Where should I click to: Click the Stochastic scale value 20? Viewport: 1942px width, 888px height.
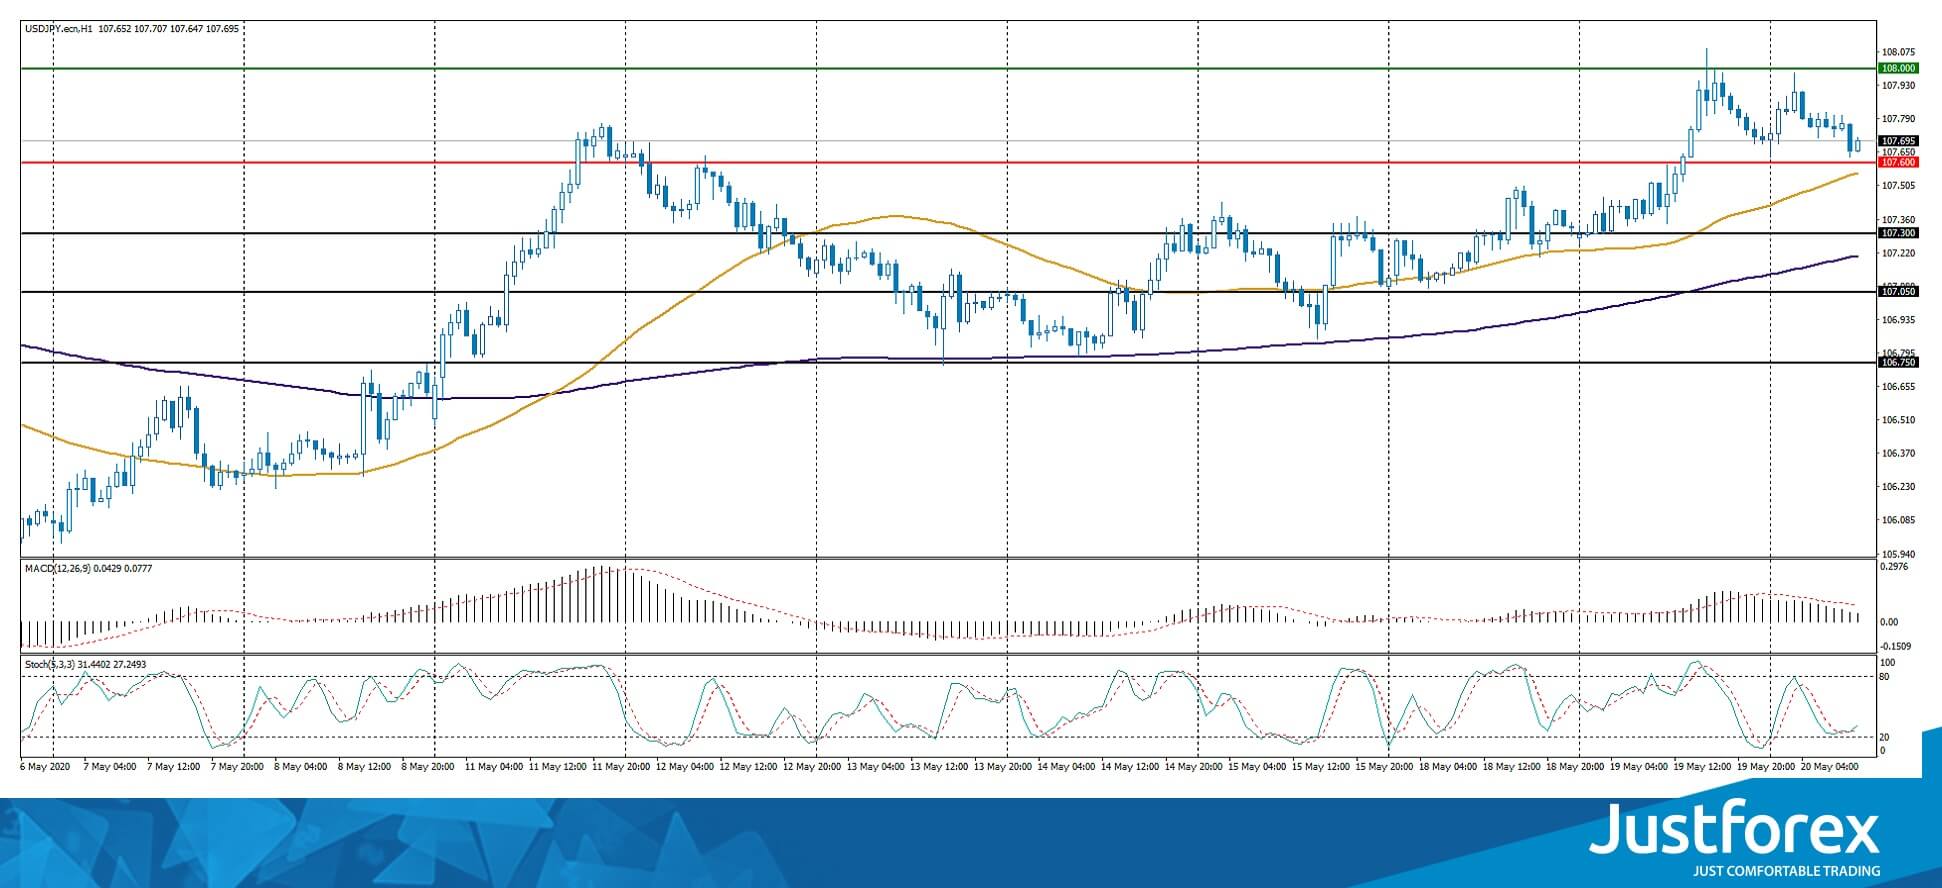(1885, 737)
